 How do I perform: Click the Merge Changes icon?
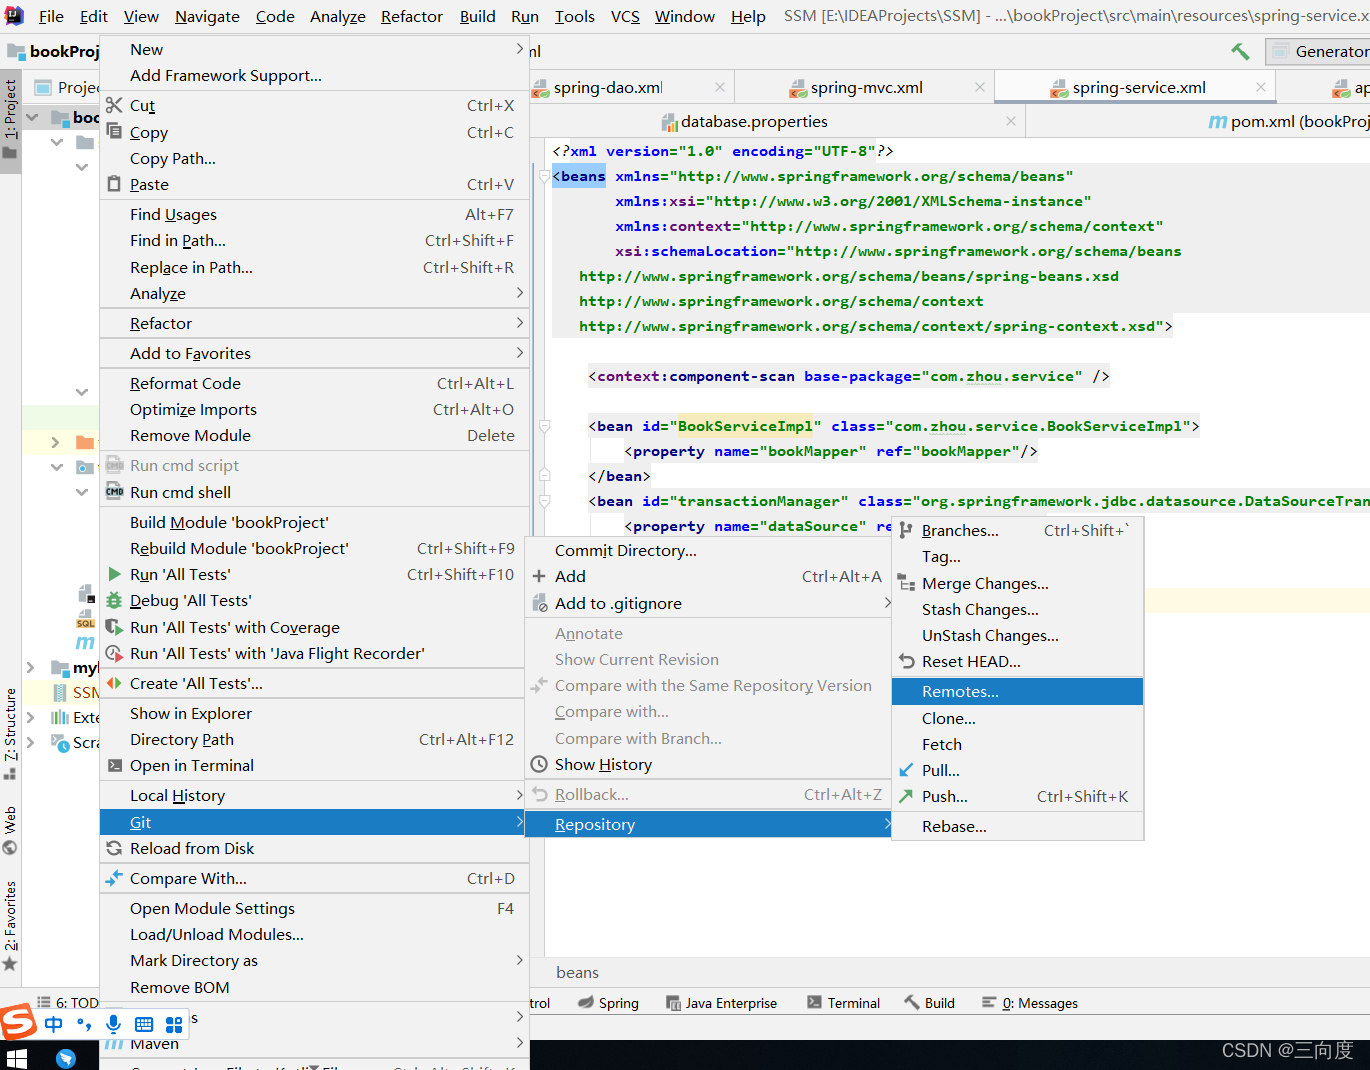[x=906, y=583]
